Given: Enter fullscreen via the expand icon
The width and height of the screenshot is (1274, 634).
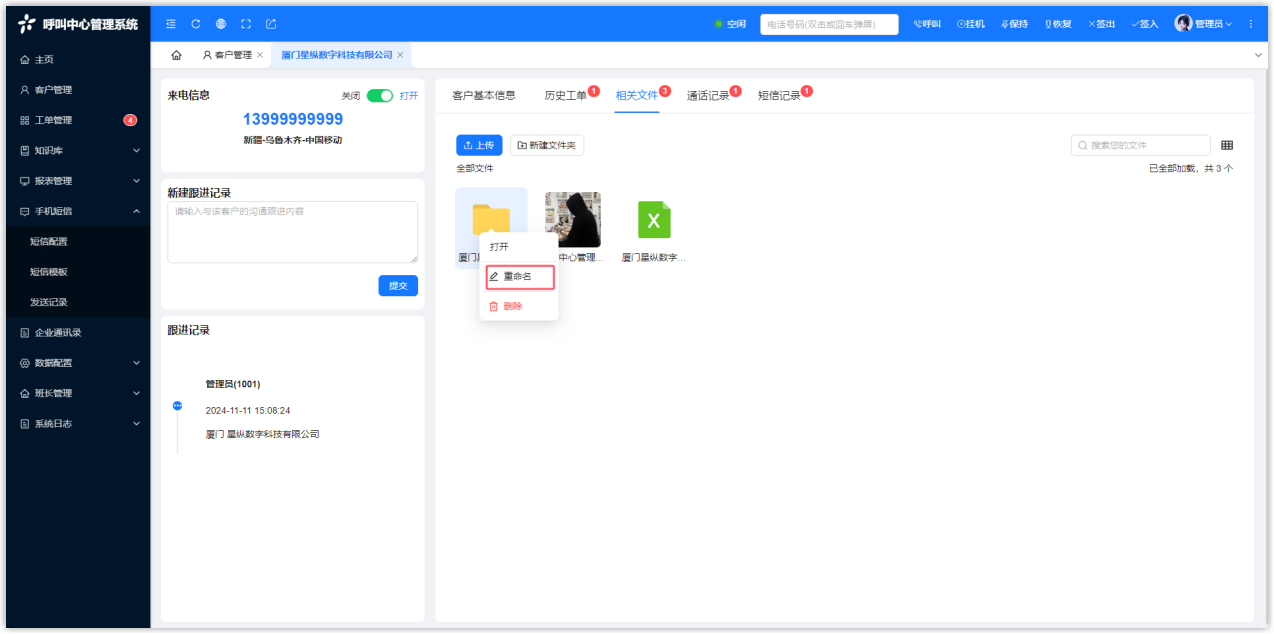Looking at the screenshot, I should pyautogui.click(x=246, y=24).
